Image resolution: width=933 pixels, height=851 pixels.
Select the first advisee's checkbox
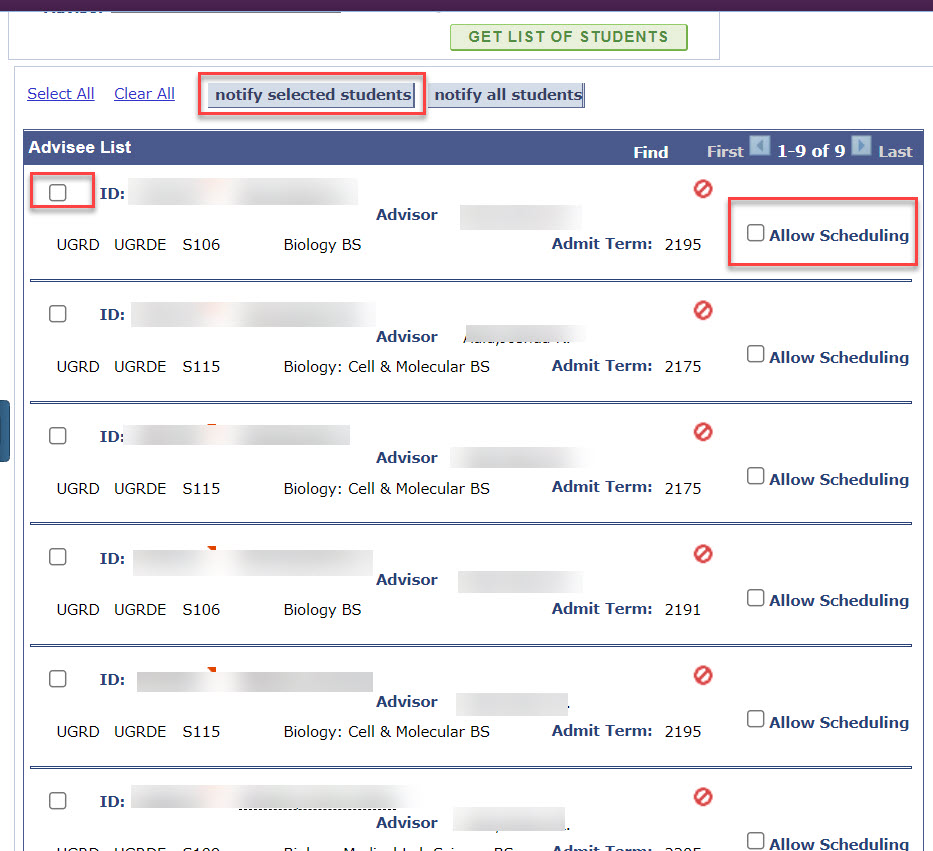pyautogui.click(x=58, y=192)
